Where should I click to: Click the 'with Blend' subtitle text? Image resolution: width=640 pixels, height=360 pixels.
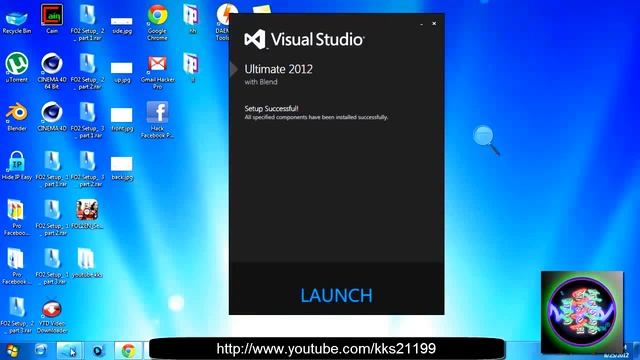pos(261,82)
